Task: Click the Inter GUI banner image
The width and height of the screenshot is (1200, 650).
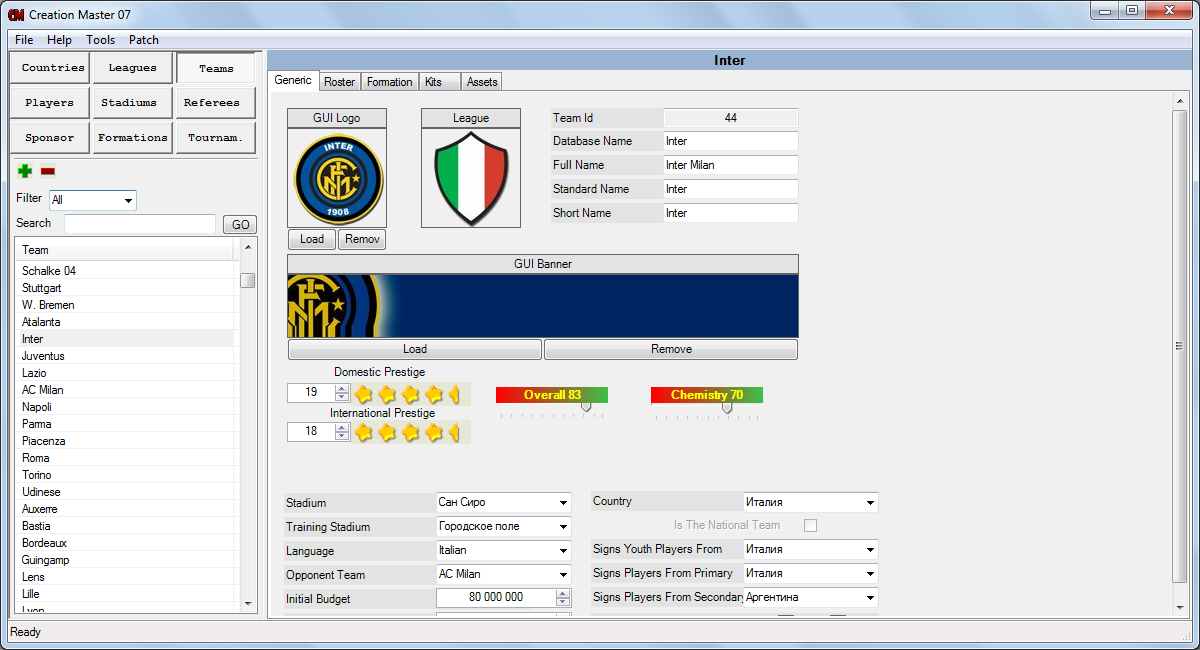Action: (543, 306)
